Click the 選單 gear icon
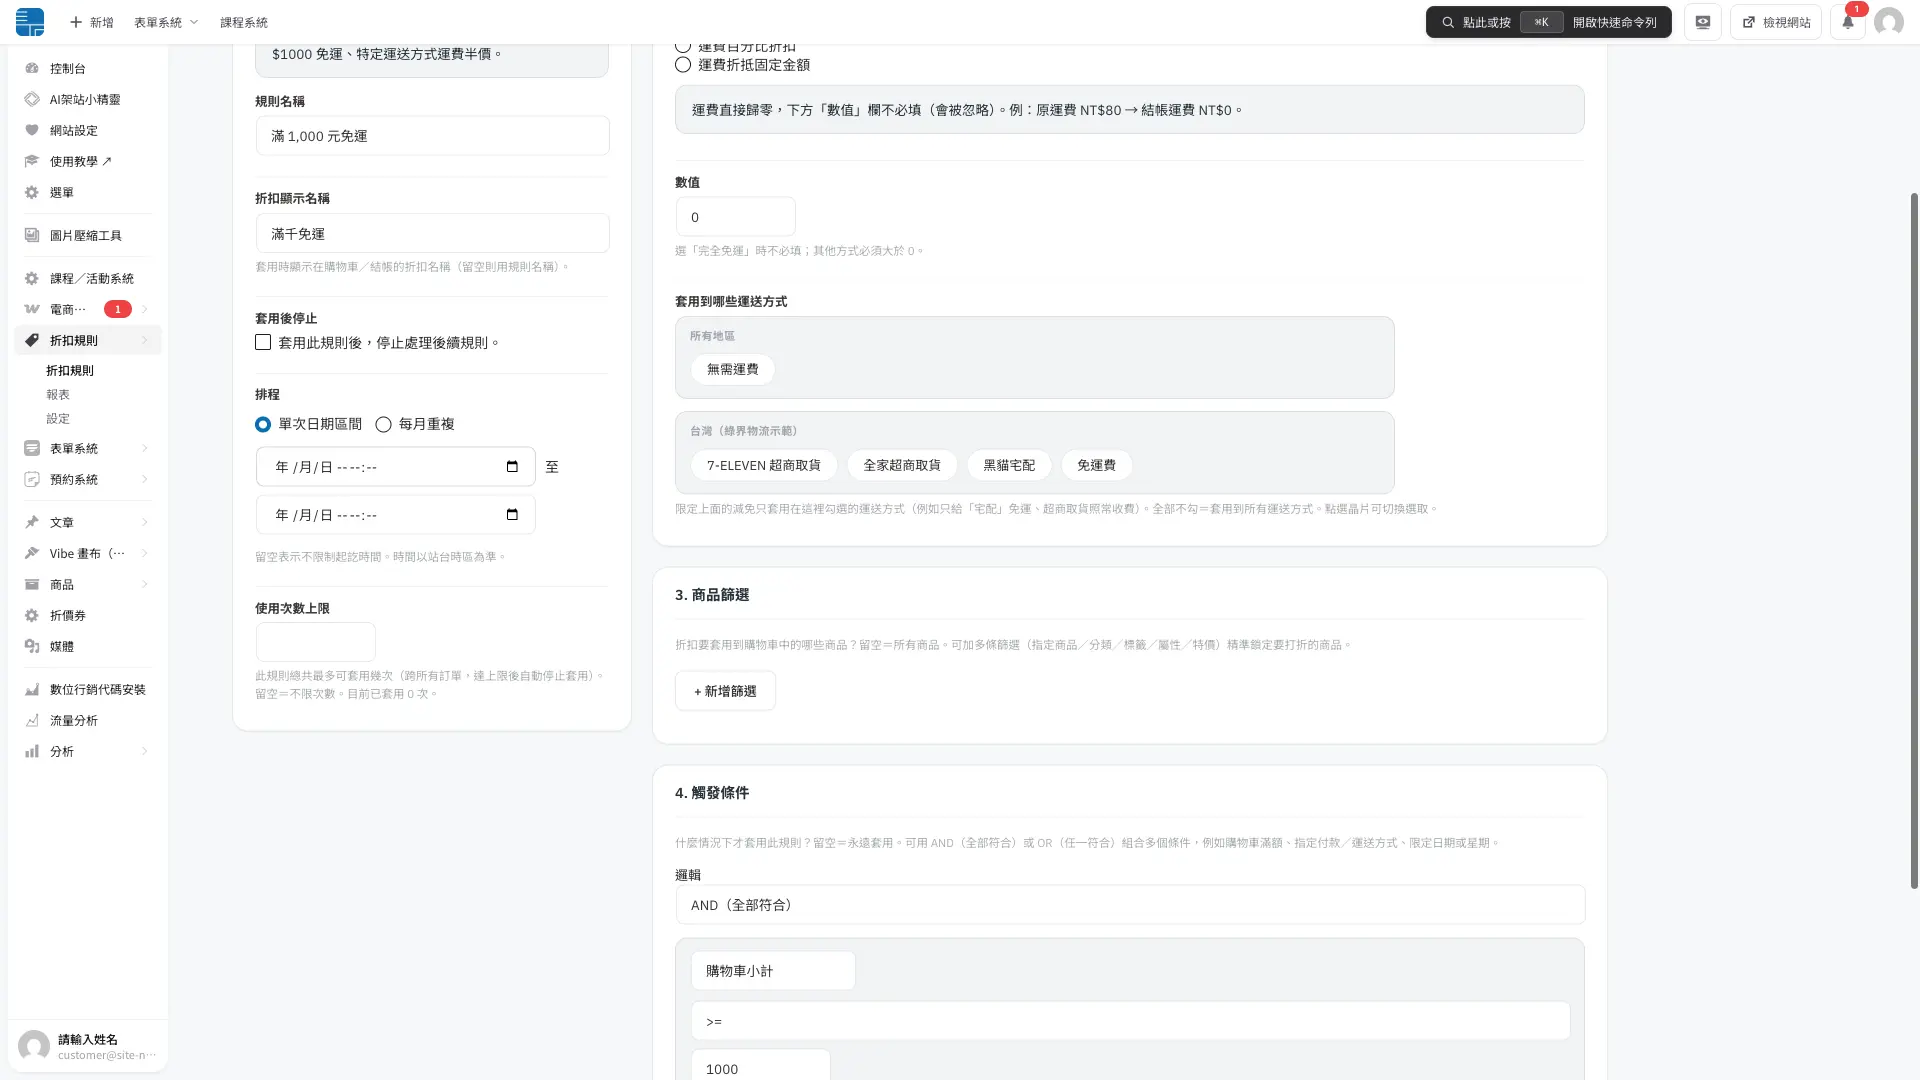 32,192
